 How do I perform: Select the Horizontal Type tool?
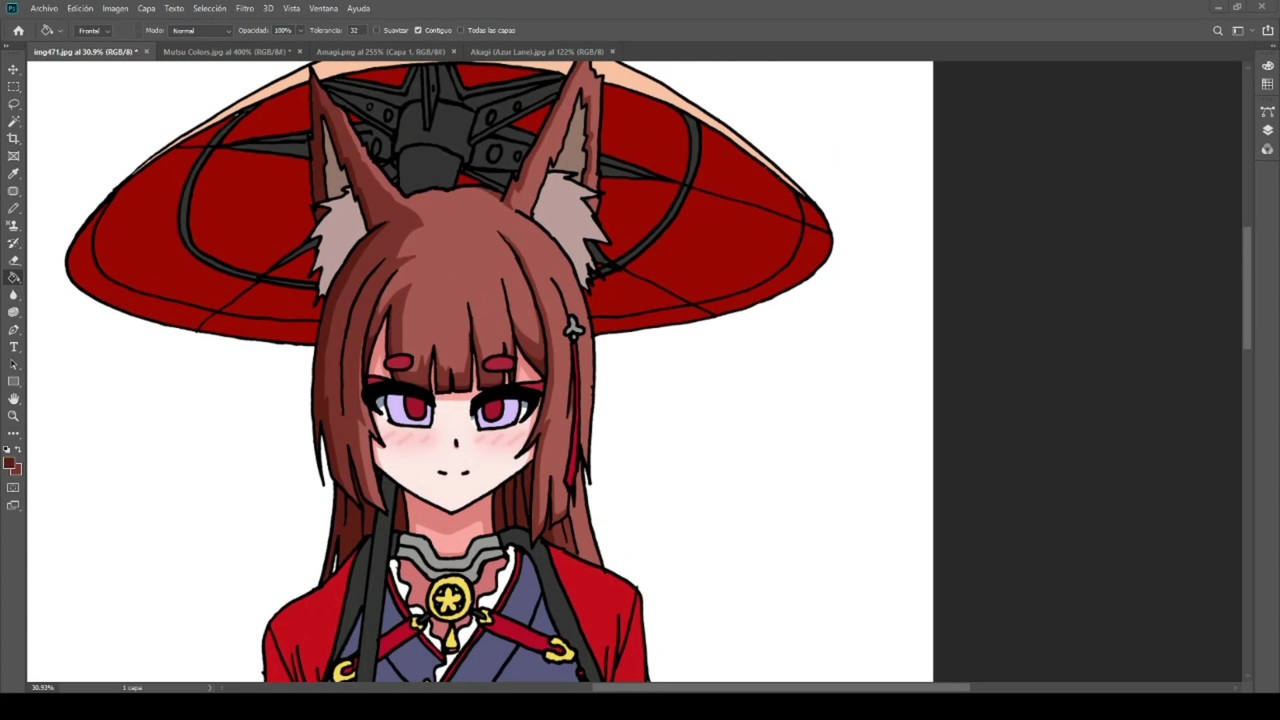[x=13, y=347]
